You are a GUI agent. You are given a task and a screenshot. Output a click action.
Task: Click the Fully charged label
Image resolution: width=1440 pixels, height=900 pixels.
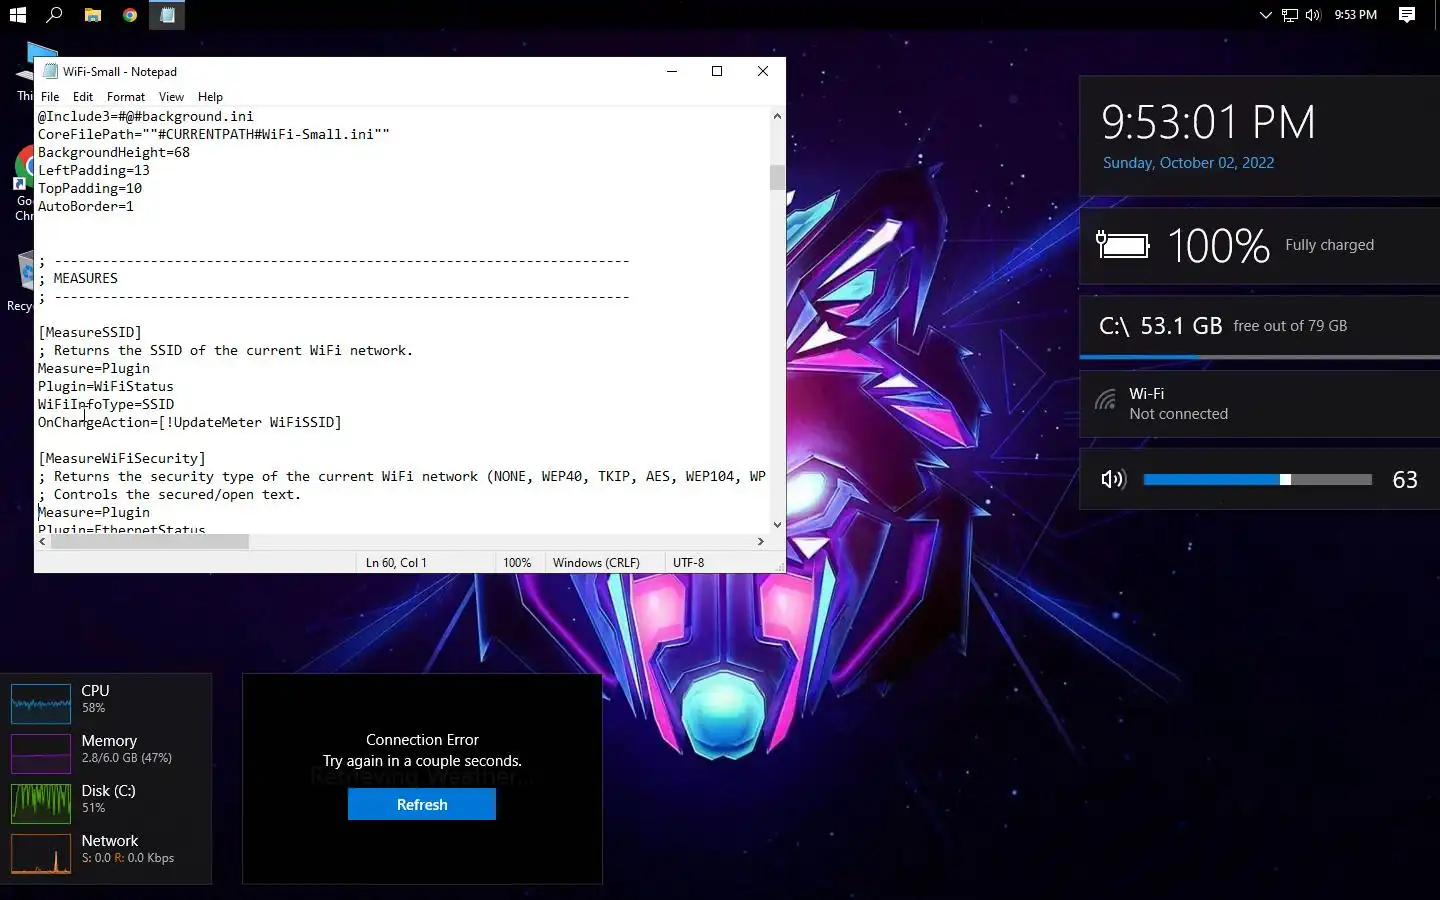(1329, 245)
